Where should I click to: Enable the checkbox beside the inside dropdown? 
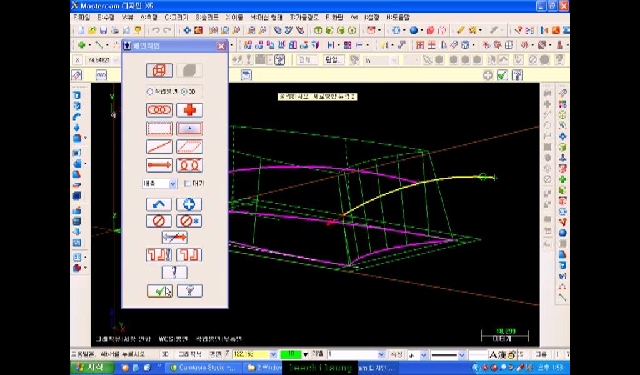coord(187,184)
